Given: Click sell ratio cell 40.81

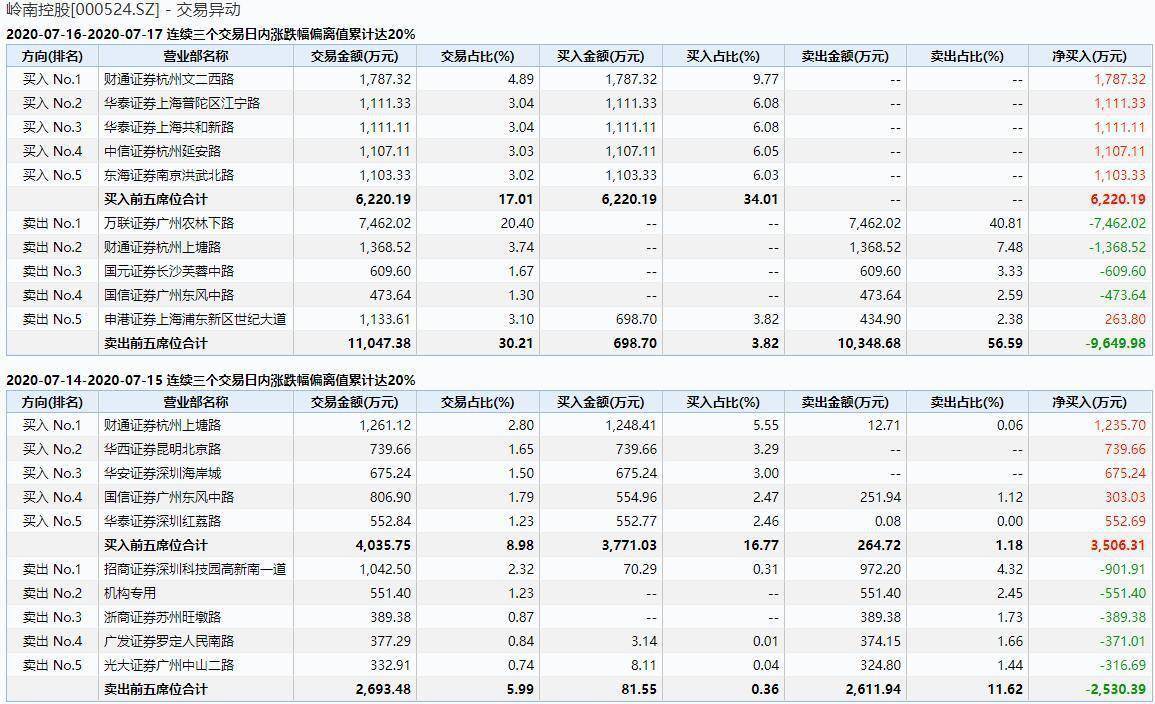Looking at the screenshot, I should pyautogui.click(x=1006, y=223).
